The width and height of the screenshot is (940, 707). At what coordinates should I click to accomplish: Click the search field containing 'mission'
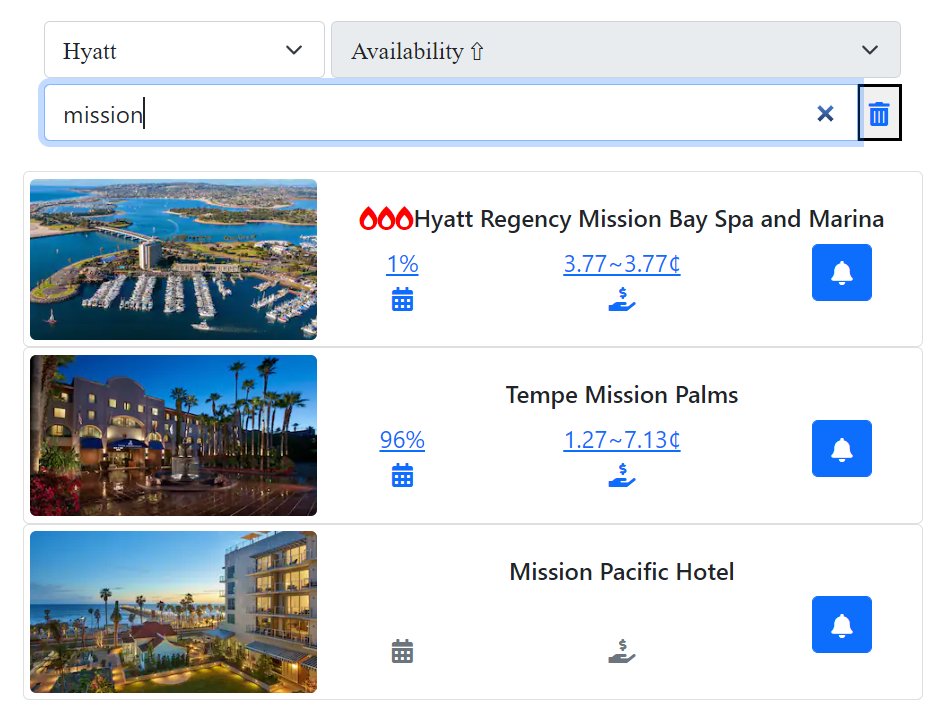coord(430,114)
